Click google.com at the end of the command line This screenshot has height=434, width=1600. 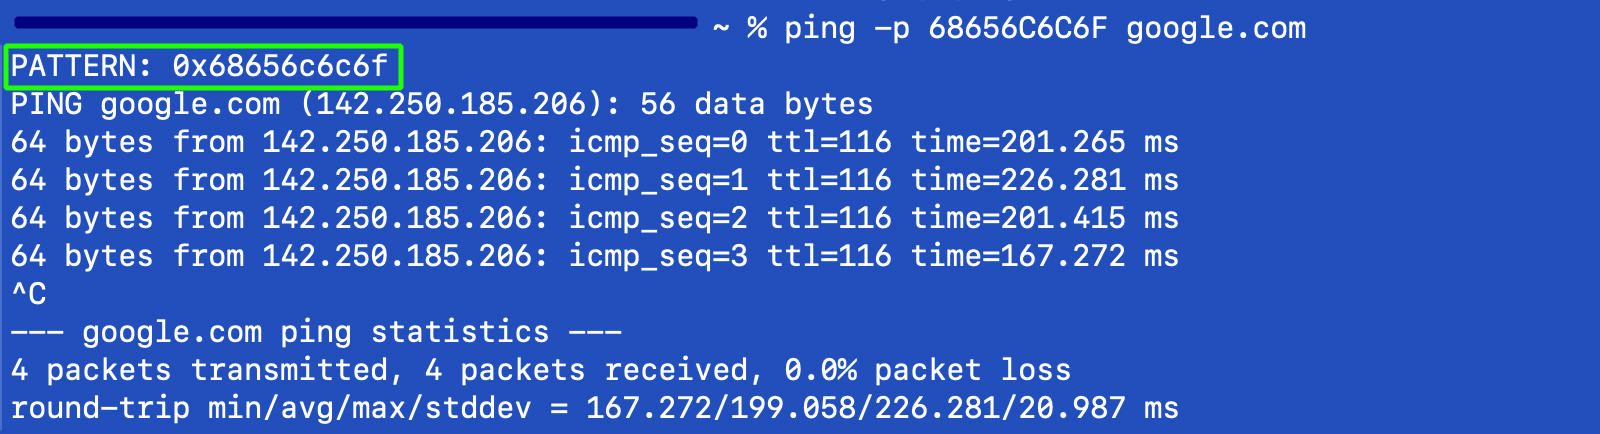(x=1215, y=29)
